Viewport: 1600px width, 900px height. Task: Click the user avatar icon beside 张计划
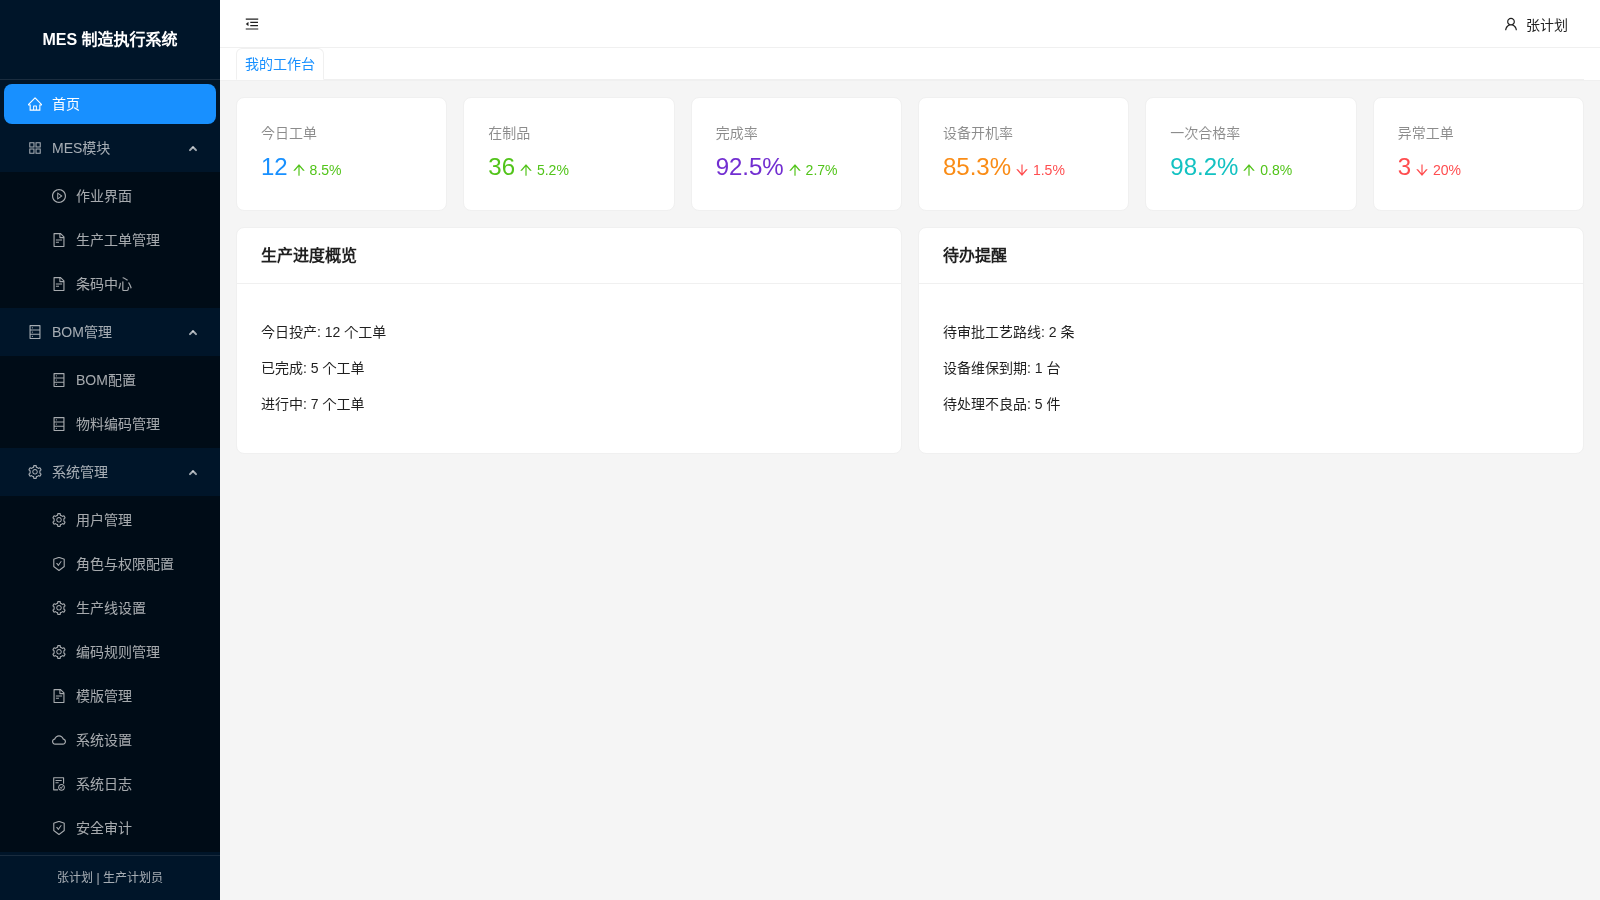(1511, 24)
